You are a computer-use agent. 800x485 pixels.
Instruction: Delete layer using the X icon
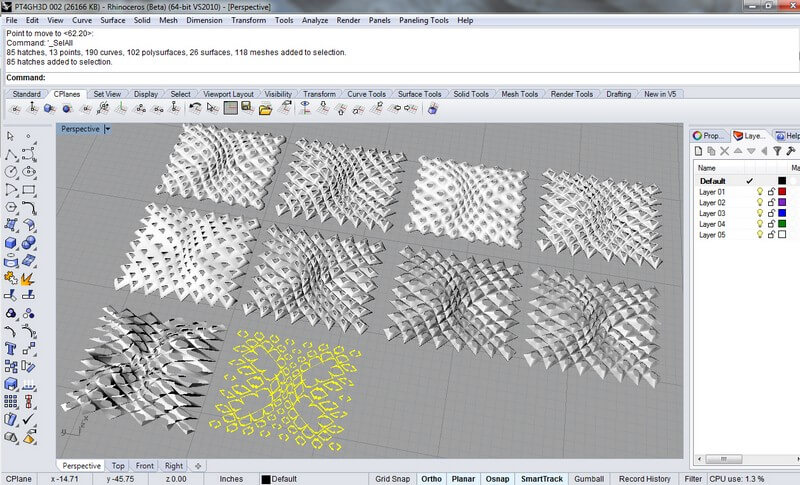coord(725,151)
